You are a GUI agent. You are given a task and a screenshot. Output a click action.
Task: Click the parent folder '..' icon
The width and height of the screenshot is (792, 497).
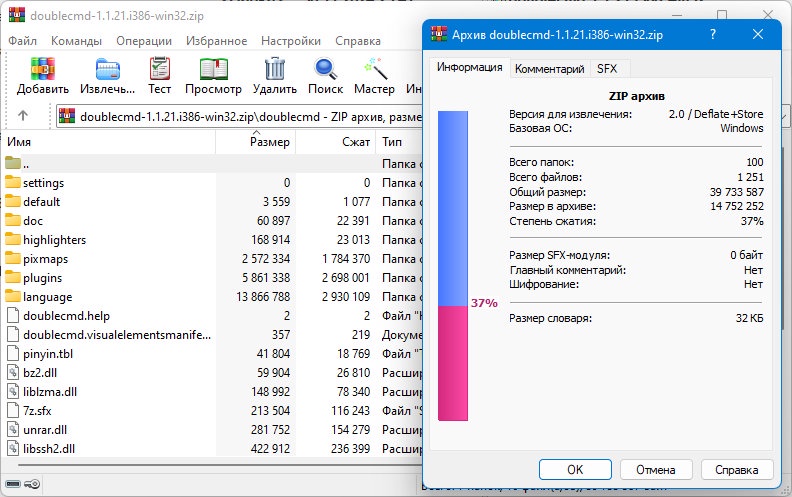coord(13,163)
